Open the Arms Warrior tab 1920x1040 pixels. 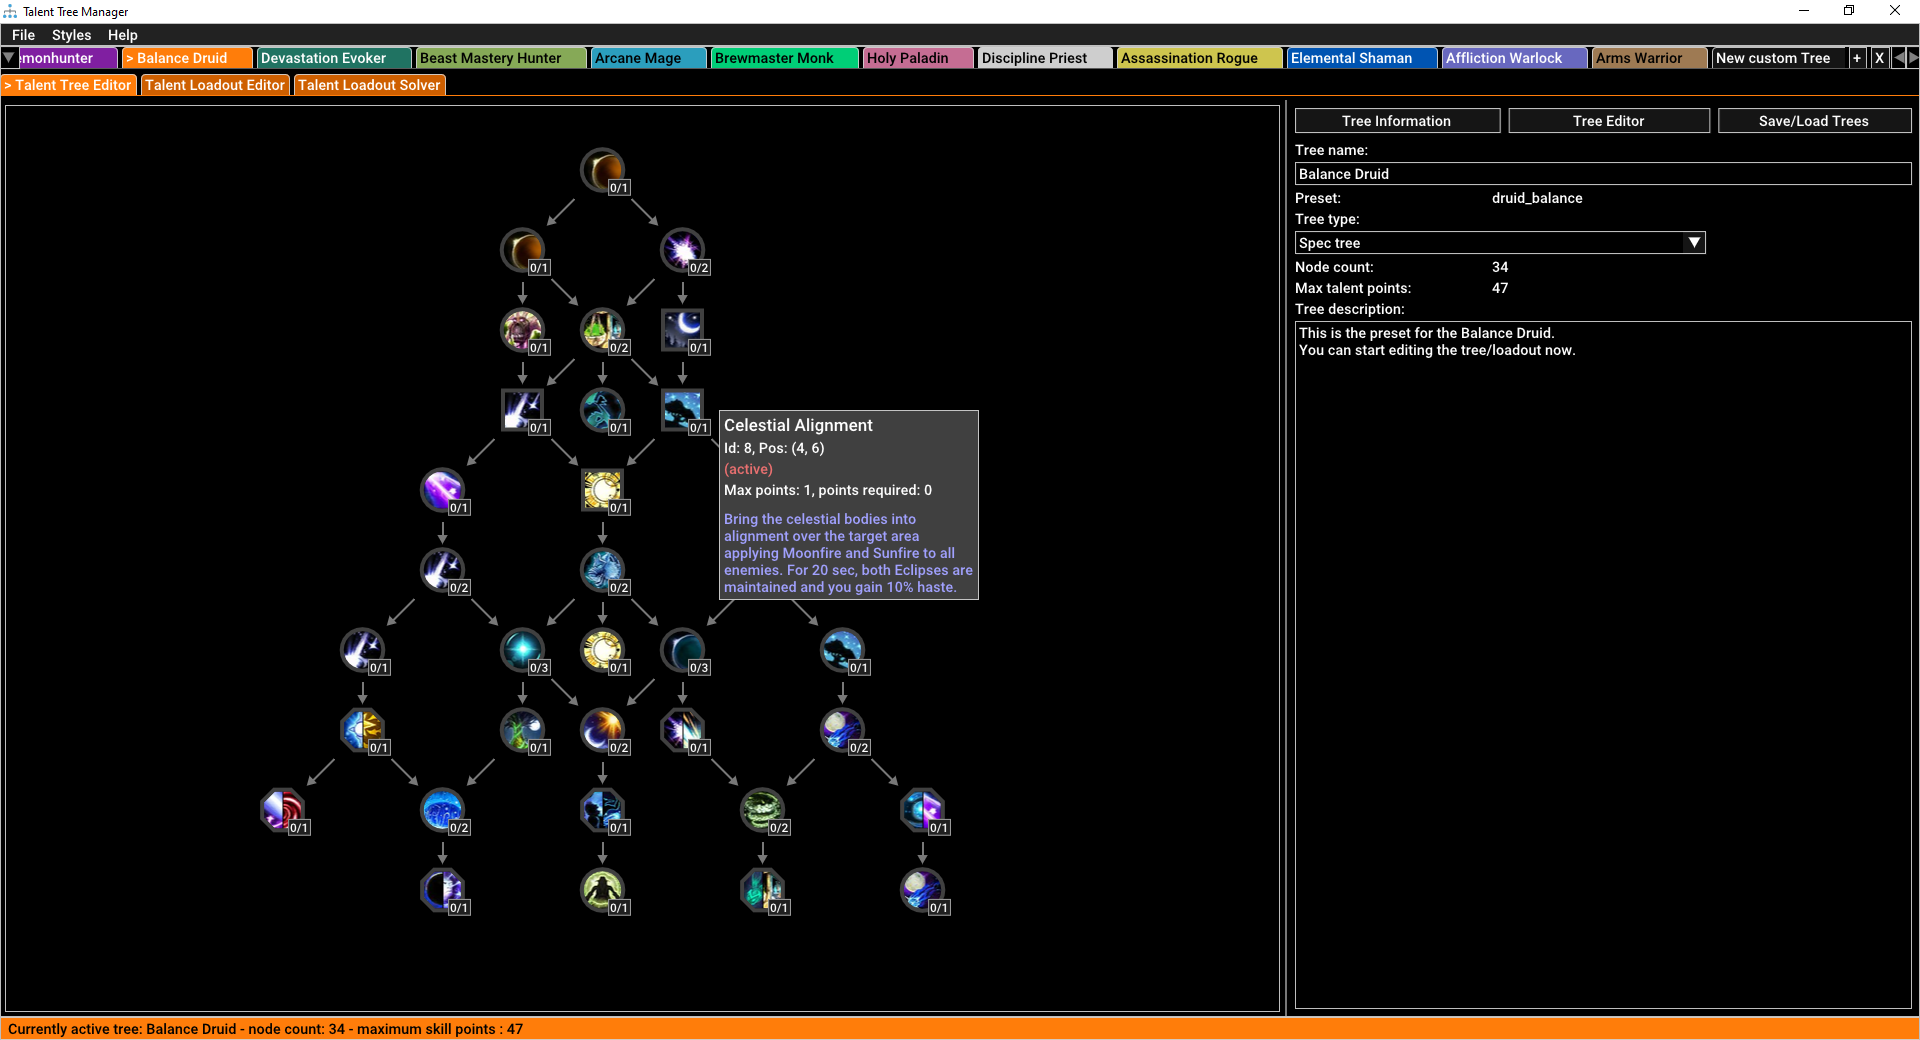1649,58
